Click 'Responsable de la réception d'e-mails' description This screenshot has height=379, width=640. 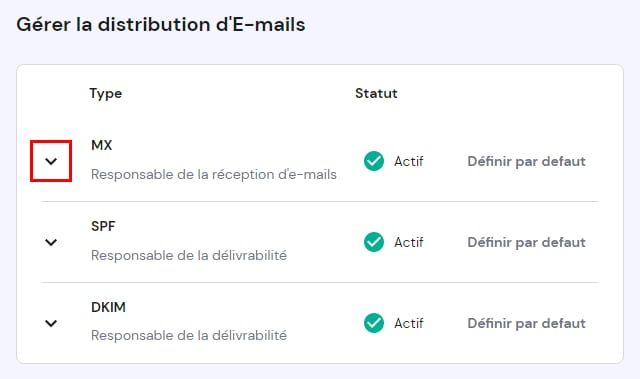point(214,175)
